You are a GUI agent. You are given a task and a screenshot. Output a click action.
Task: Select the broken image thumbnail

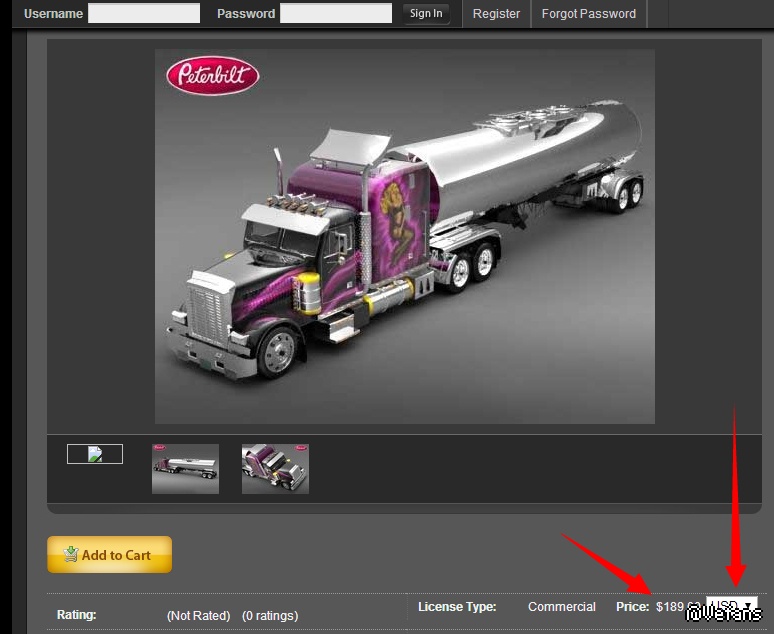point(95,454)
